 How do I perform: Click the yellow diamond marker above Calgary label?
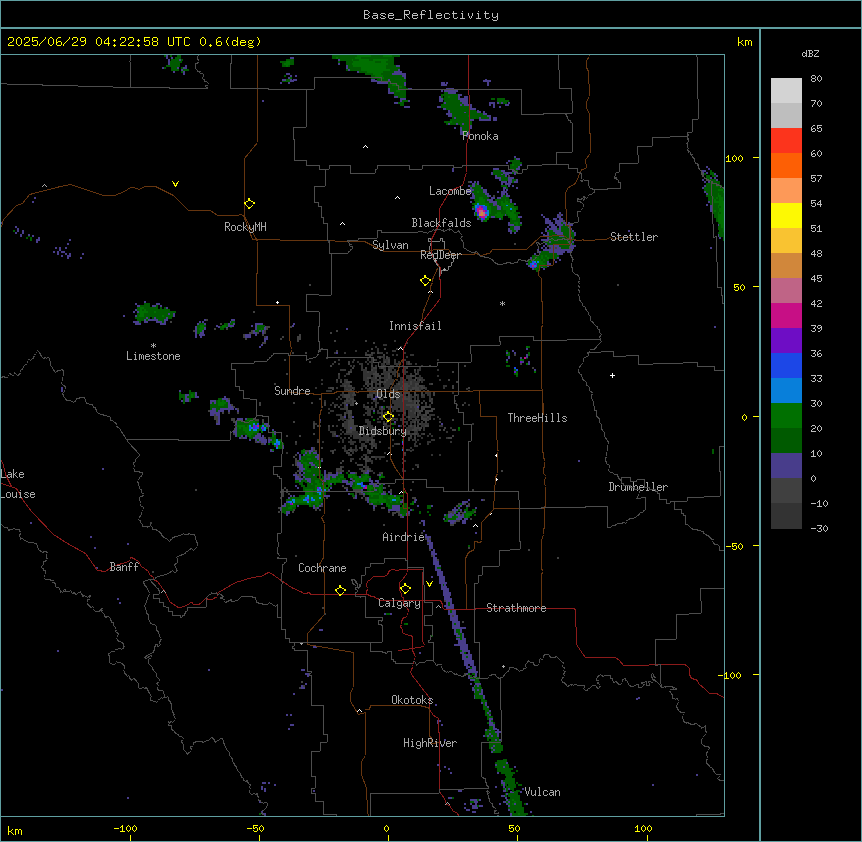[x=405, y=589]
